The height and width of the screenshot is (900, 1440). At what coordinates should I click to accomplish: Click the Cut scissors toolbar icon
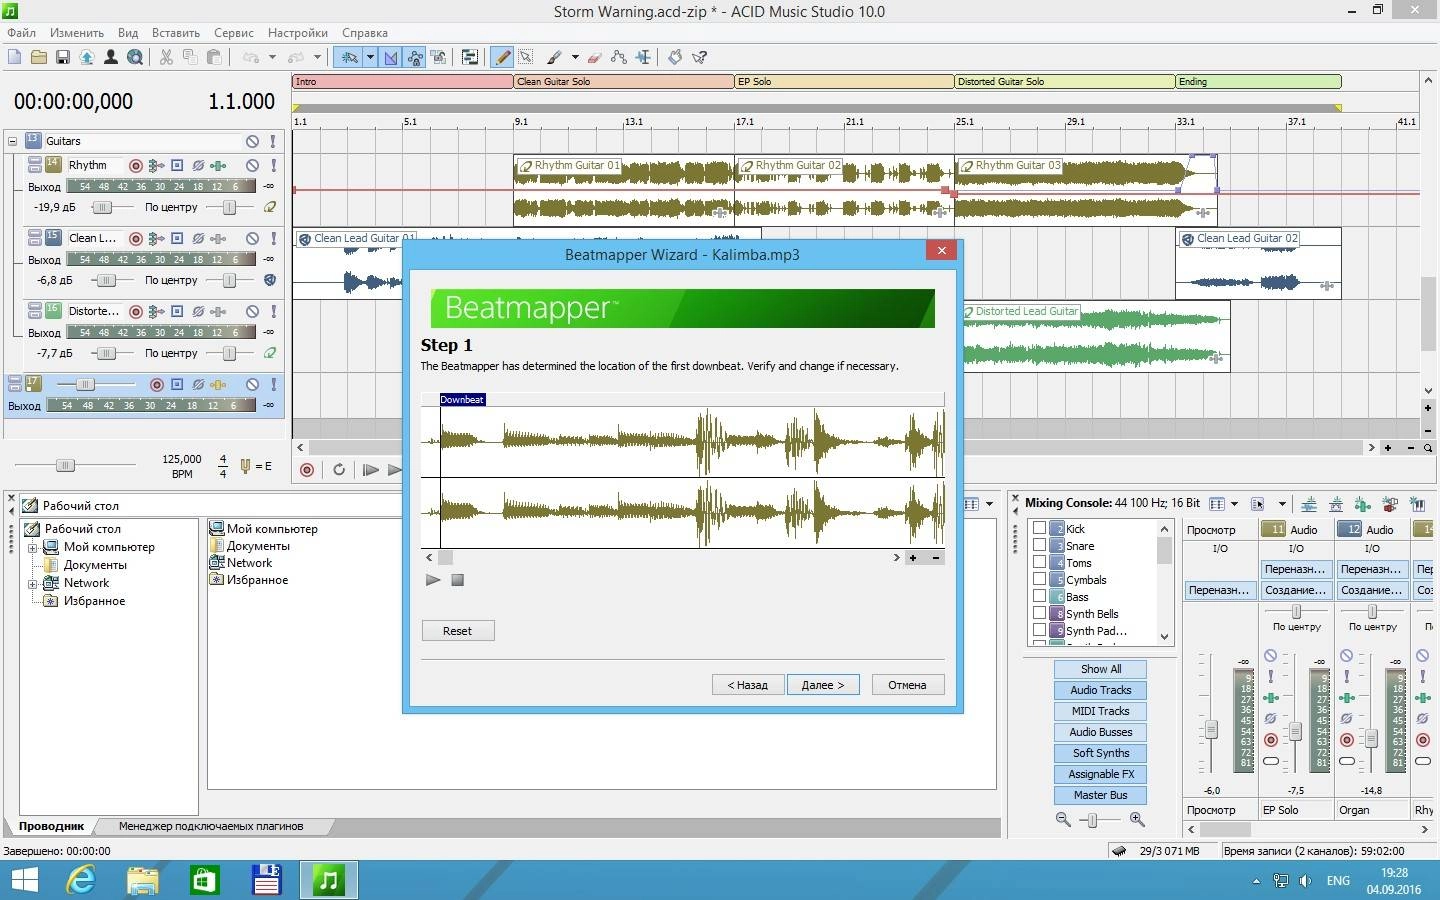coord(166,57)
